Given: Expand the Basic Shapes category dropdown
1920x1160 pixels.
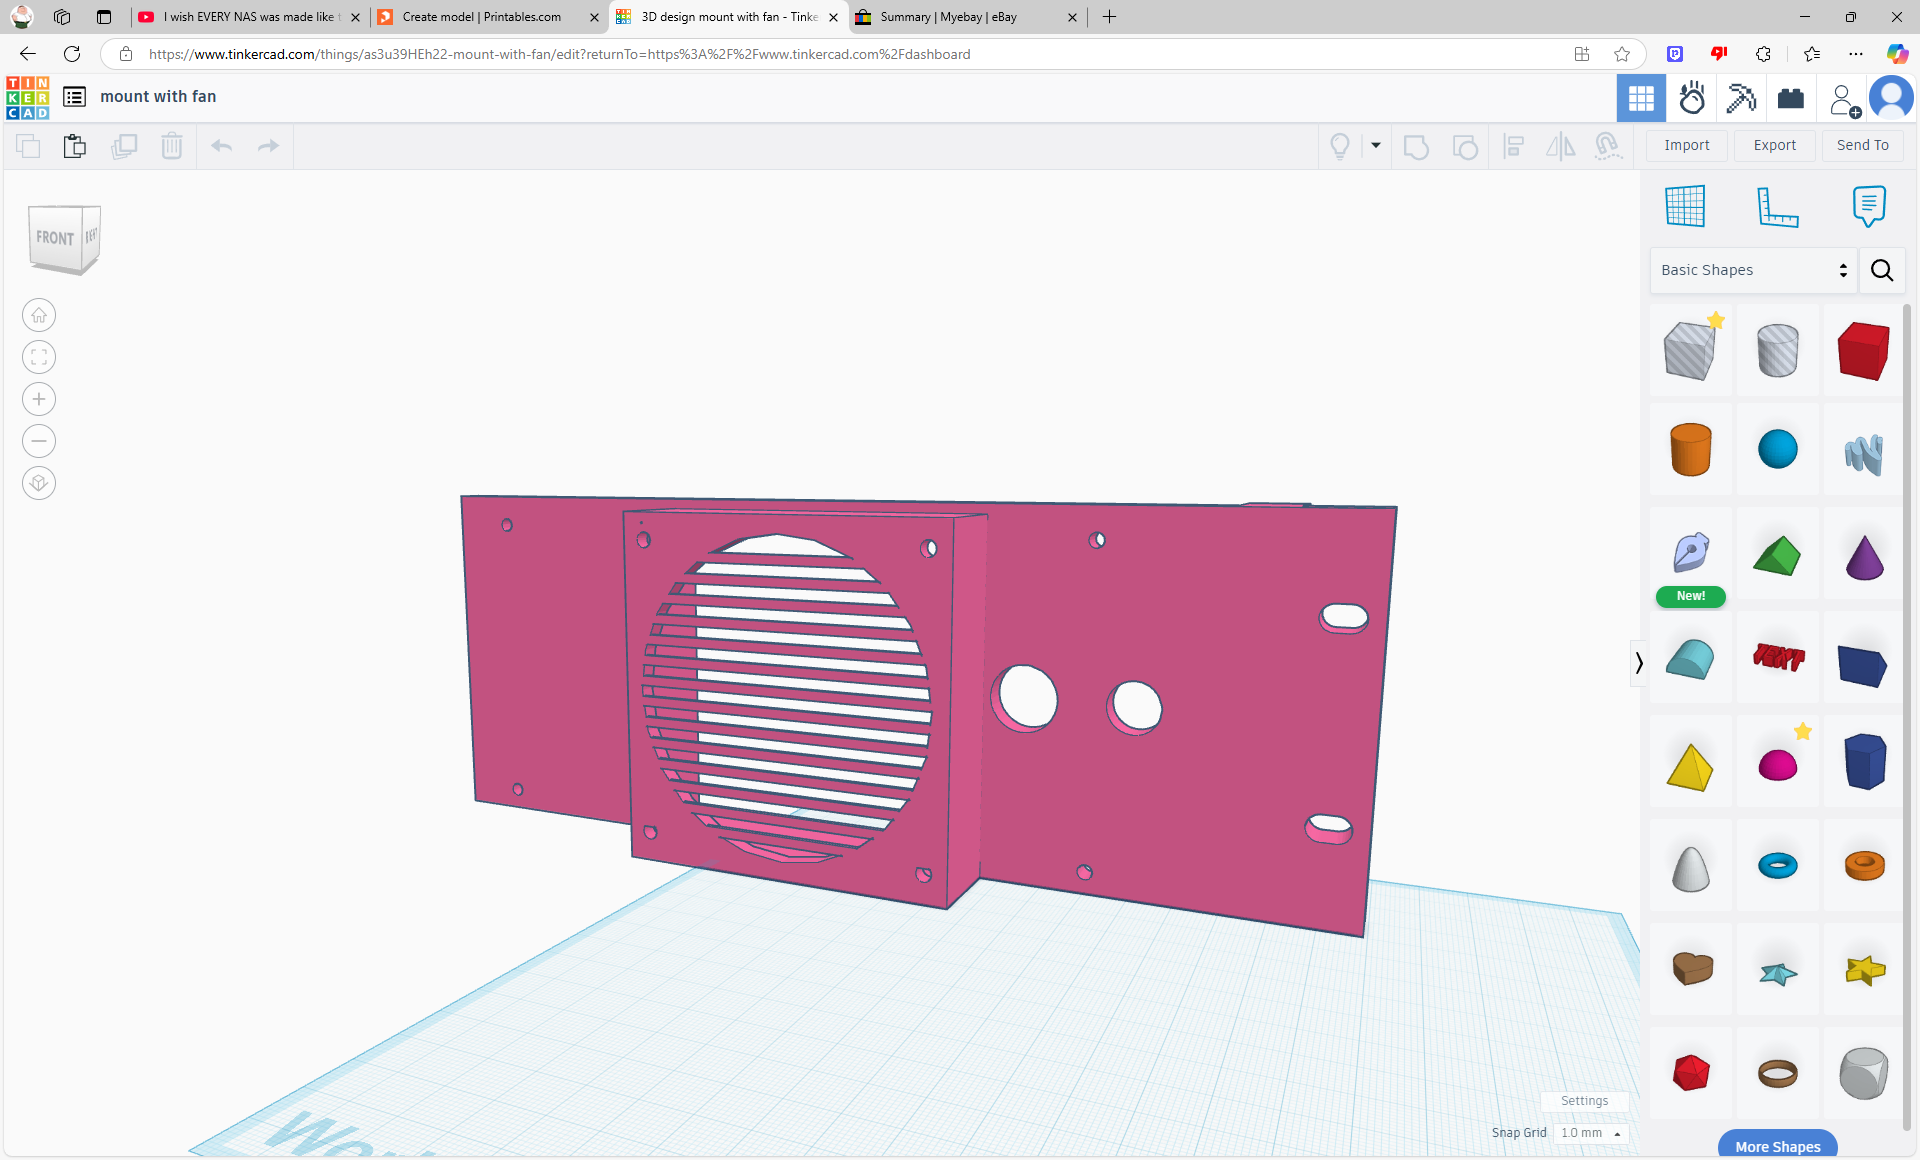Looking at the screenshot, I should pyautogui.click(x=1754, y=270).
